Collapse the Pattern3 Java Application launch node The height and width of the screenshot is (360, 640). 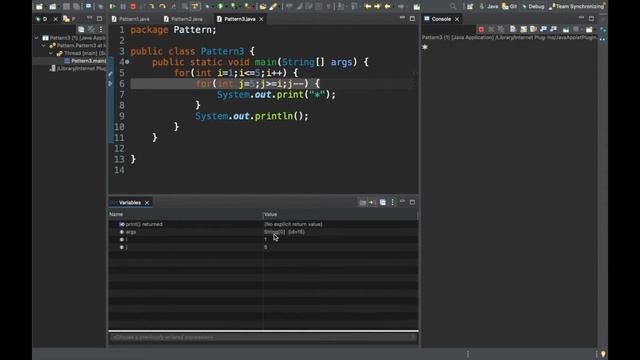pyautogui.click(x=37, y=38)
